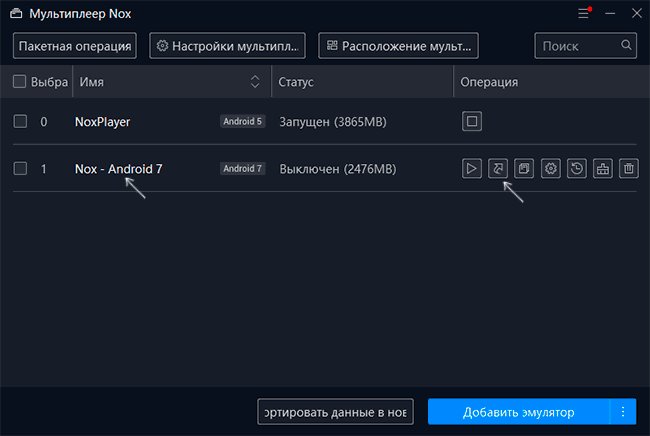
Task: Open the hamburger menu with red dot
Action: (x=584, y=13)
